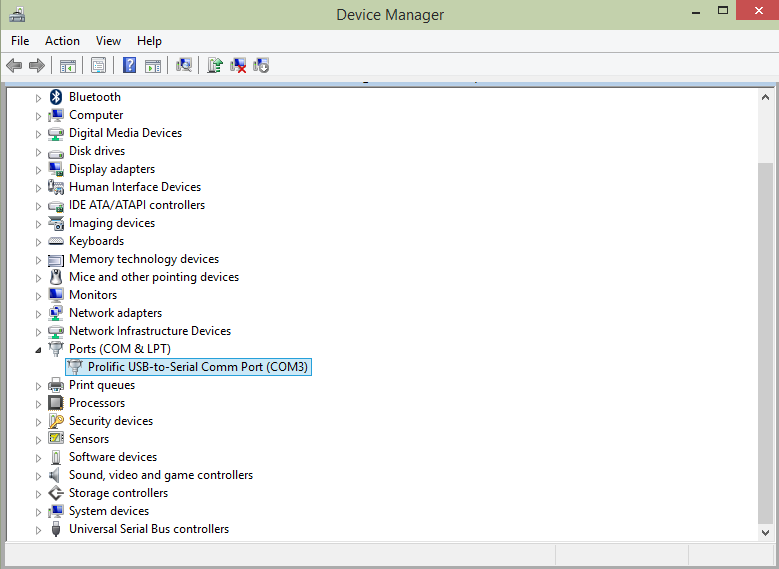The image size is (779, 569).
Task: Click the rightmost toolbar icon with down arrow
Action: coord(261,66)
